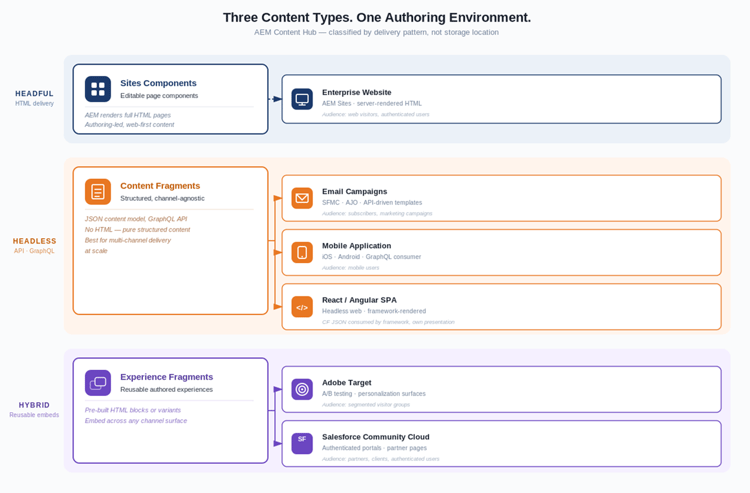
Task: Click 'AEM Sites · server-rendered HTML' text
Action: click(372, 103)
